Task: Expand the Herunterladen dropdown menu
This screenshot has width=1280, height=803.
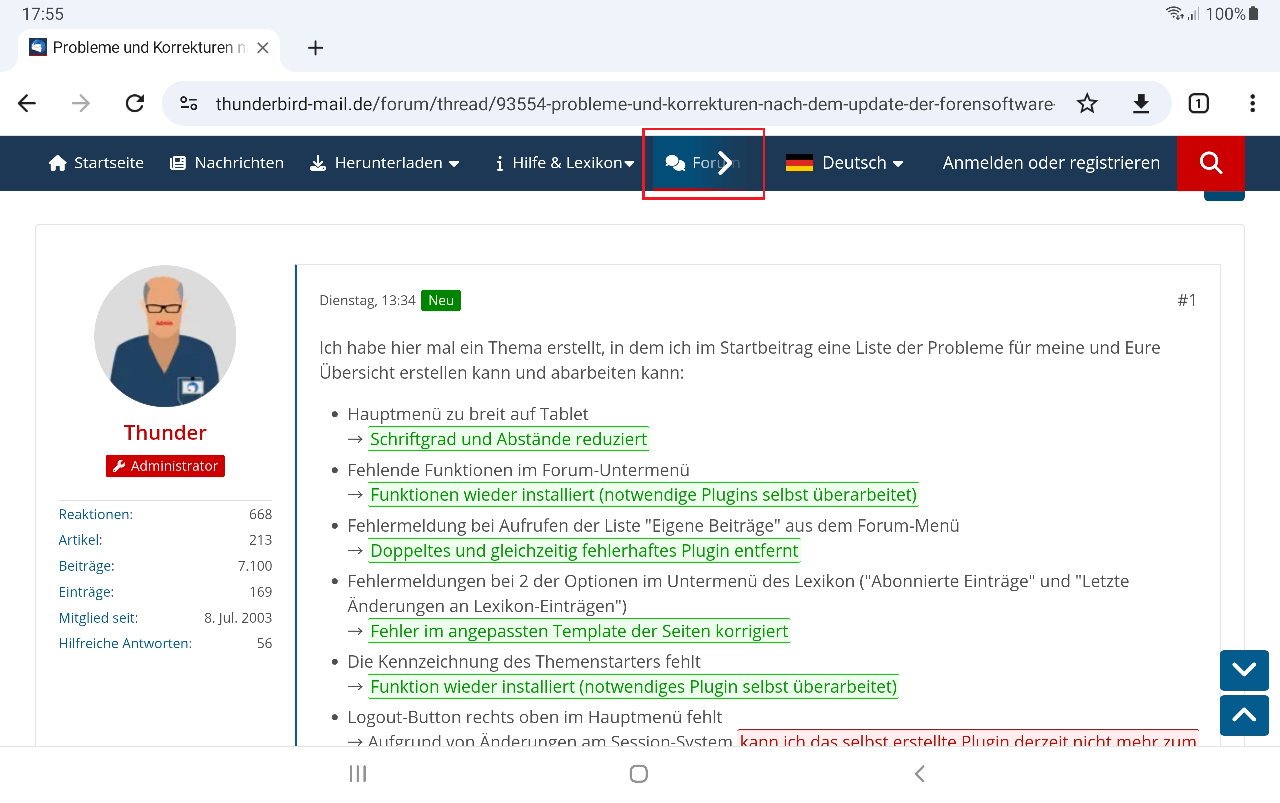Action: coord(385,163)
